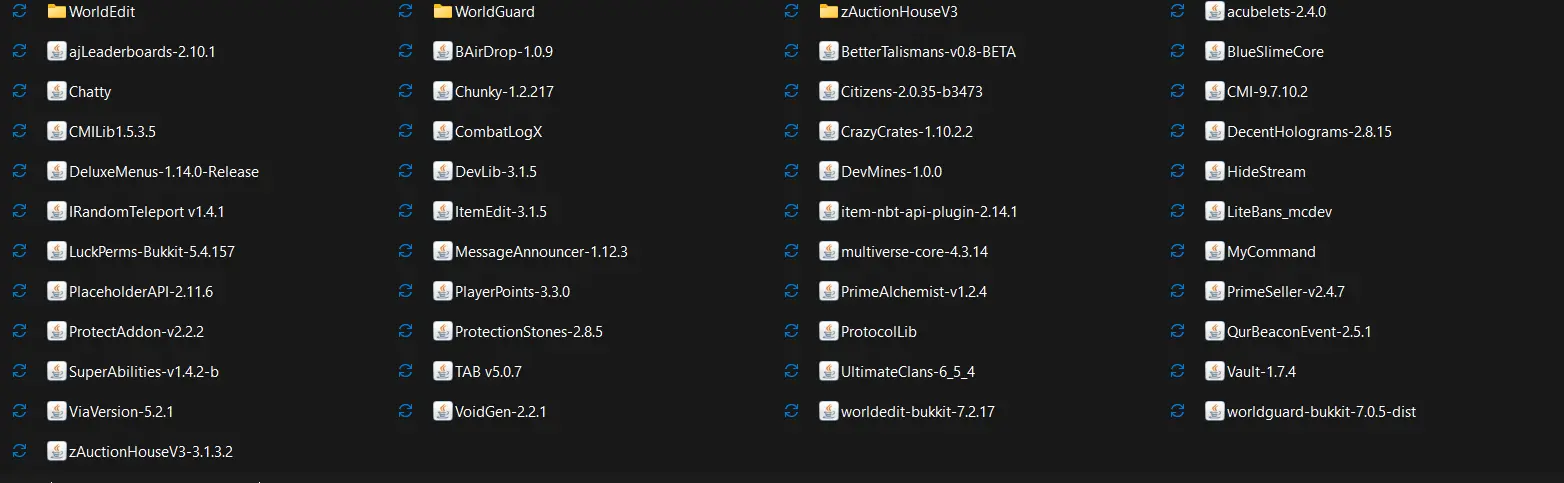
Task: Select file name worldguard-bukkit-7.0.5-dist
Action: point(1322,412)
